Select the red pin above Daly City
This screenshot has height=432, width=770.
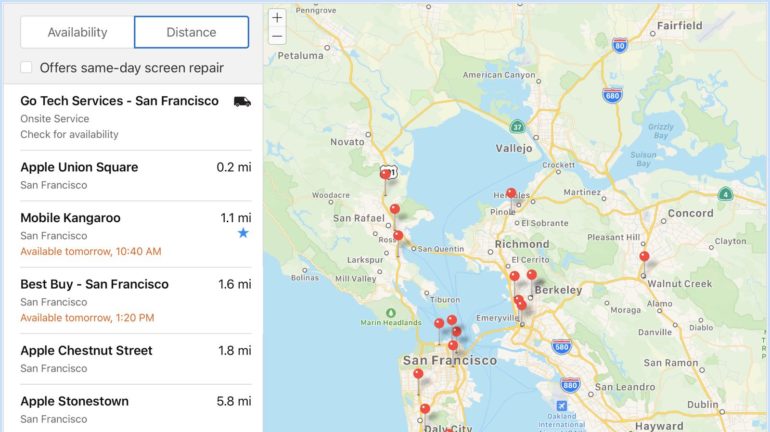point(425,408)
